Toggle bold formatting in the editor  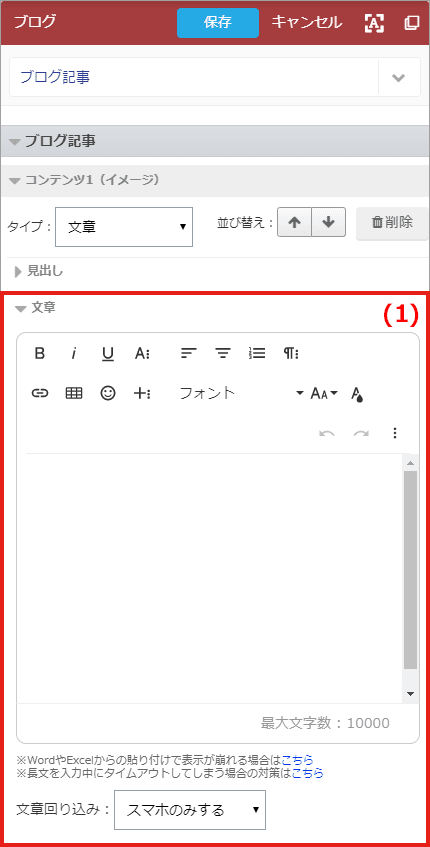coord(39,353)
